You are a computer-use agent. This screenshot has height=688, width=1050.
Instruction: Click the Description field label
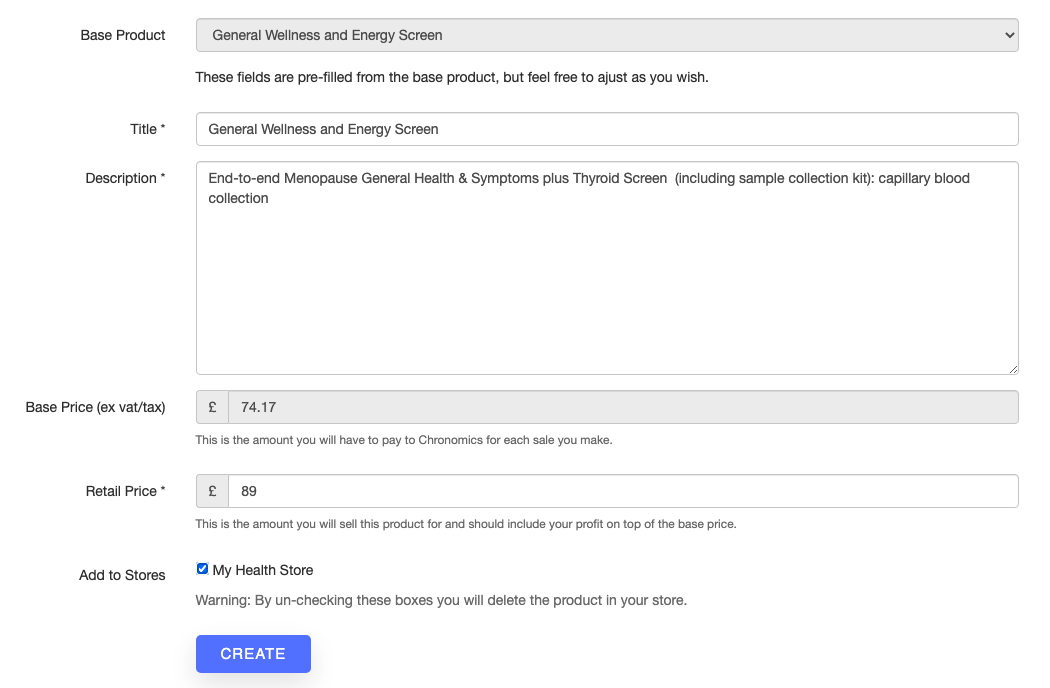point(125,178)
